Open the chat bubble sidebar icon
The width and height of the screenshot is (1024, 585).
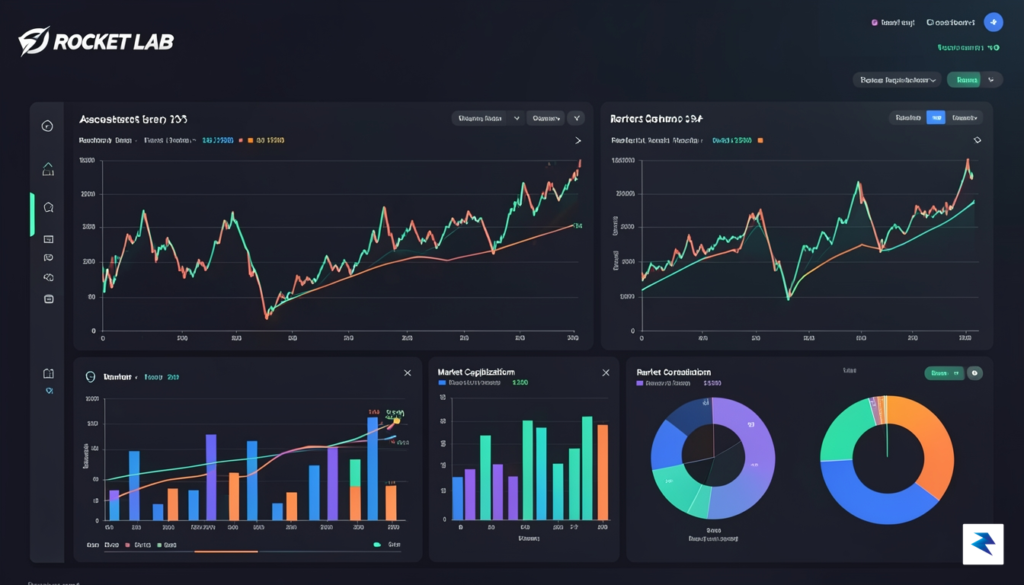click(48, 208)
